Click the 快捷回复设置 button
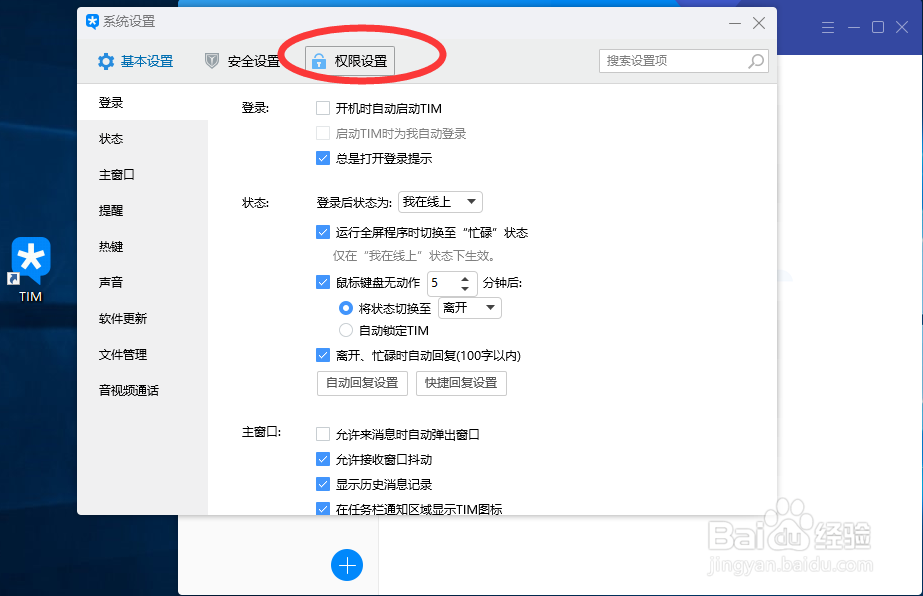This screenshot has height=596, width=923. (461, 383)
